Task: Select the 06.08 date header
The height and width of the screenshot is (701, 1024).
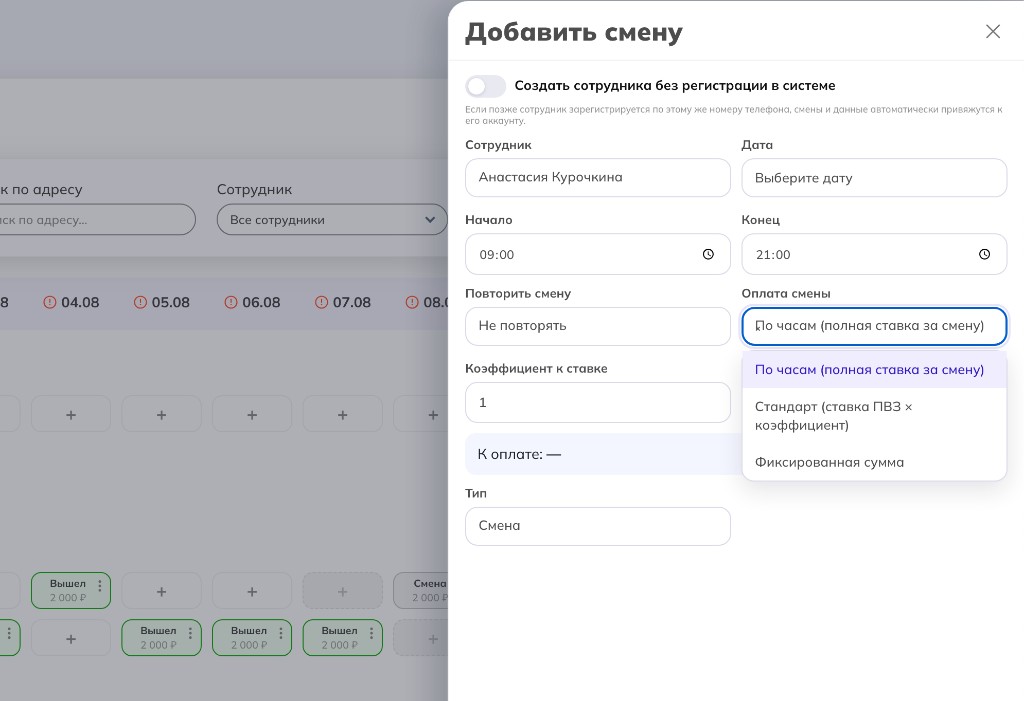Action: coord(261,302)
